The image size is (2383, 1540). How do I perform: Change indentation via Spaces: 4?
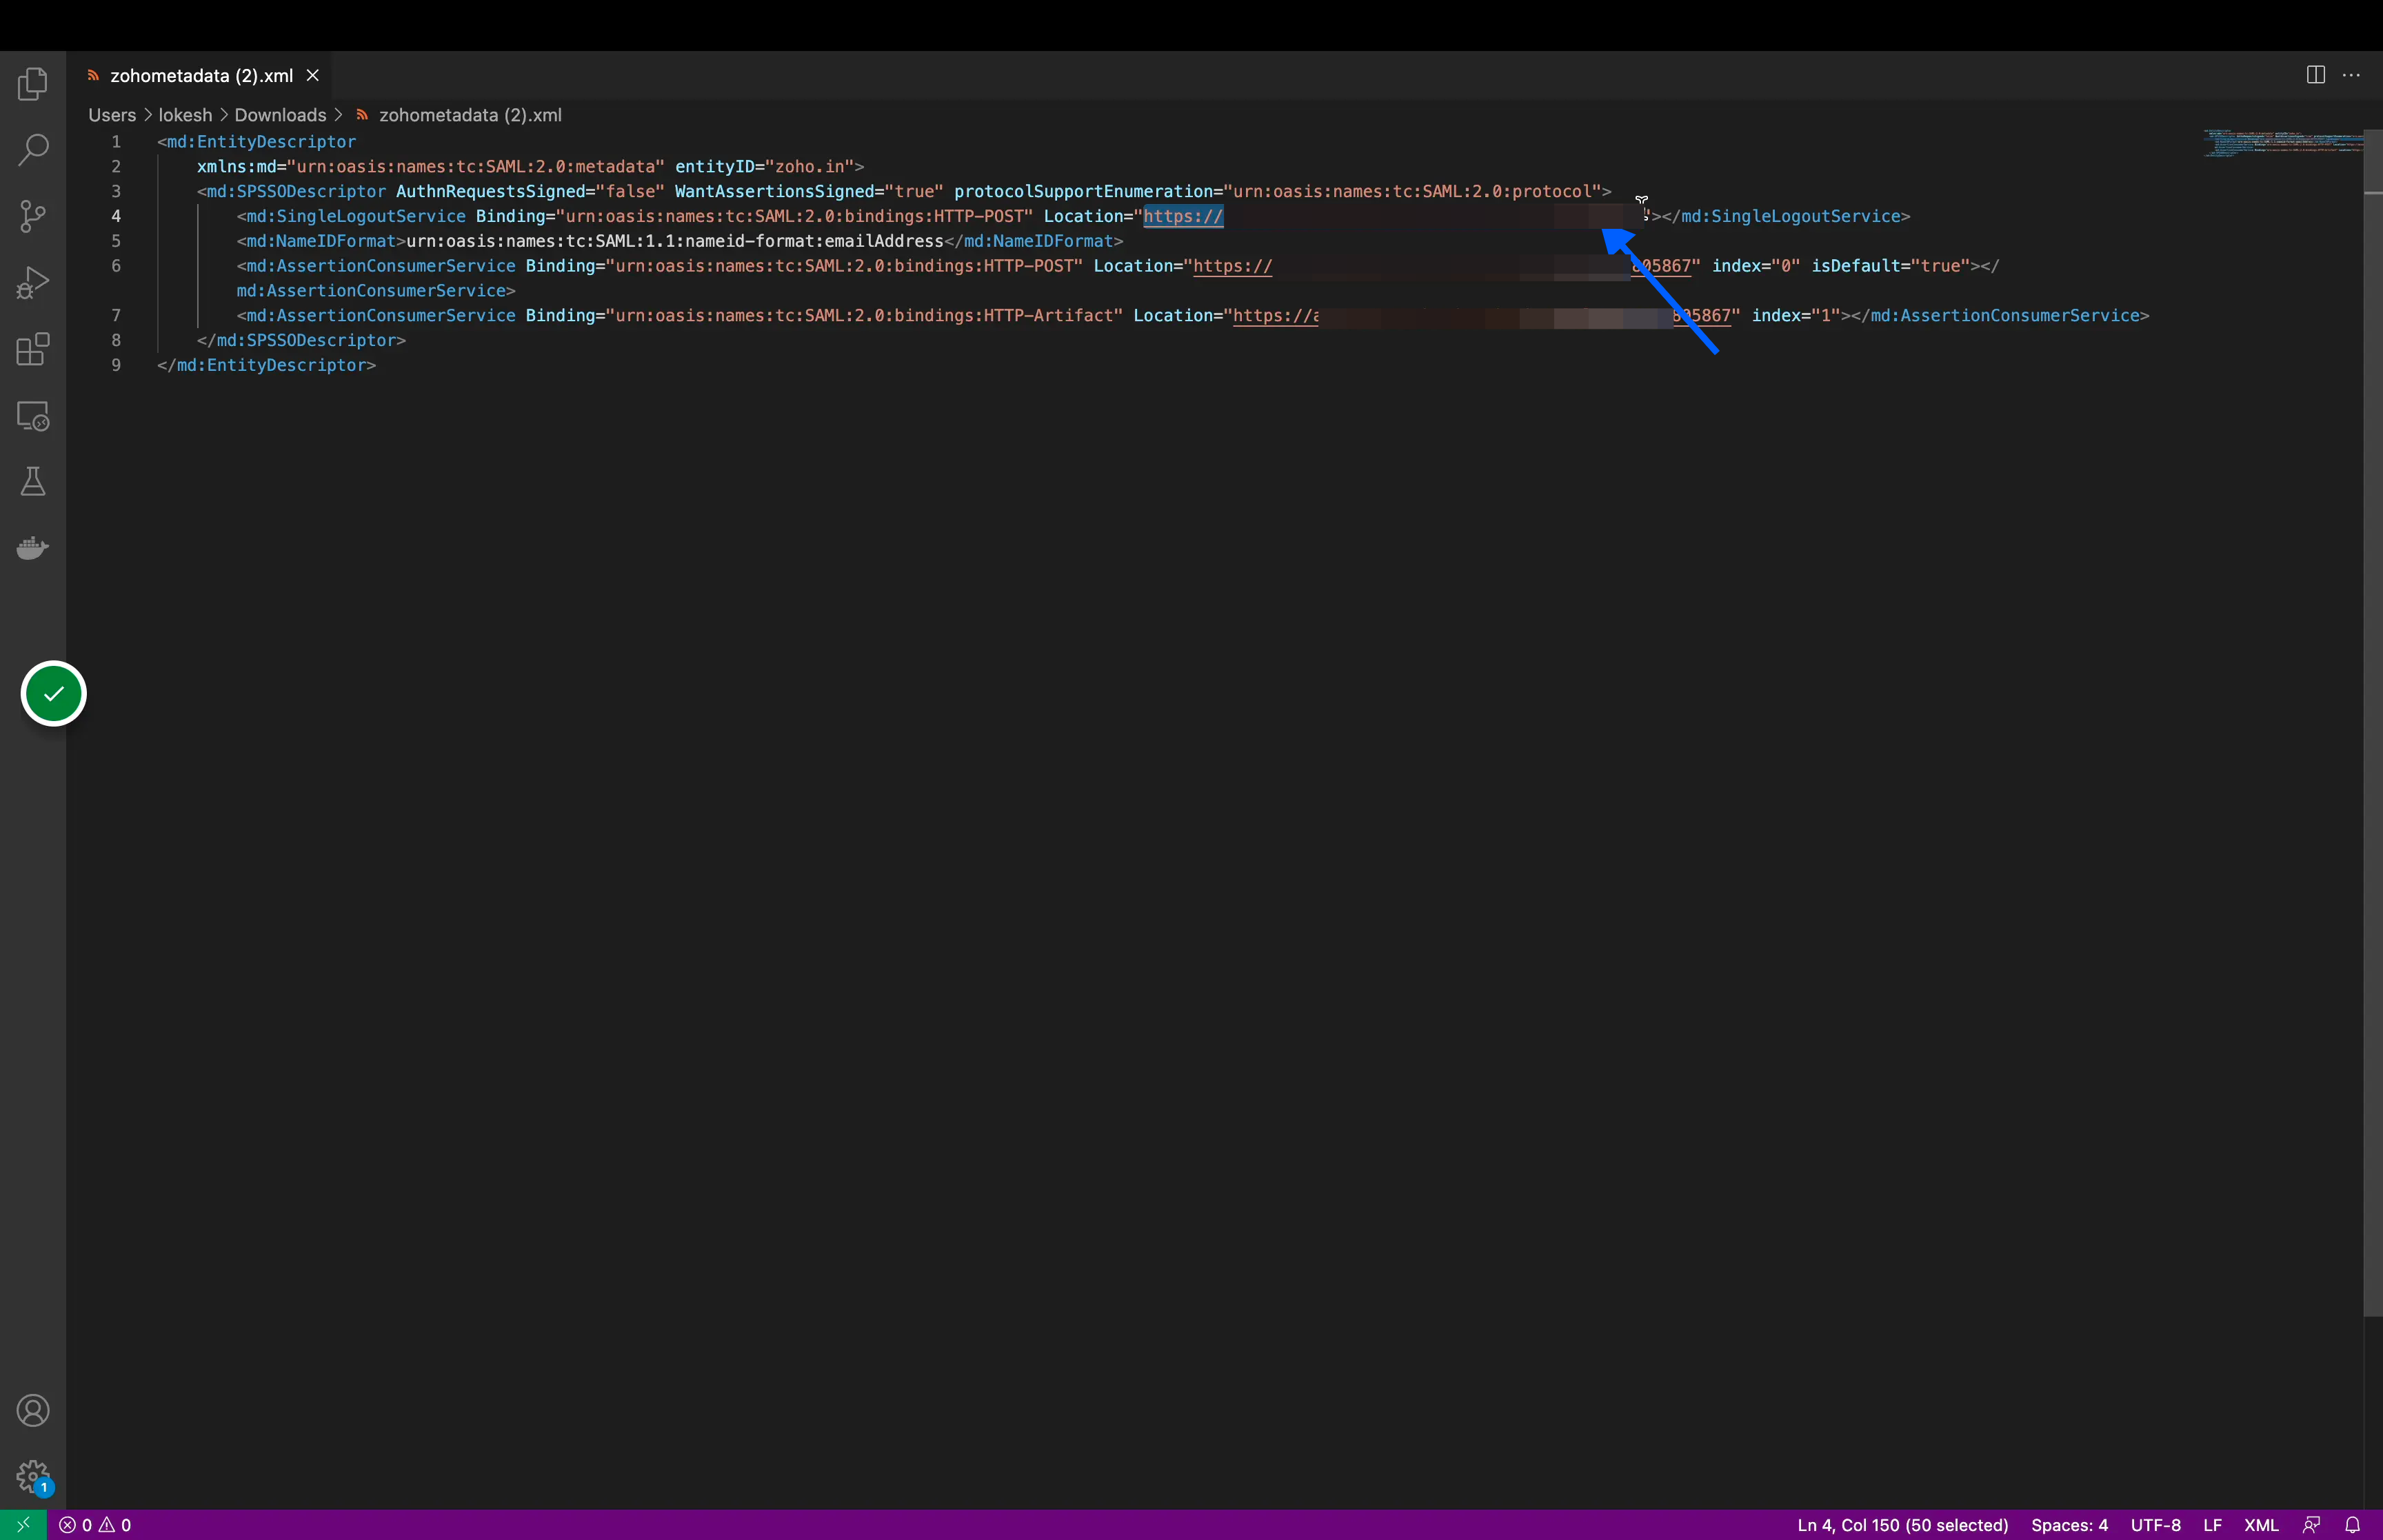2069,1525
